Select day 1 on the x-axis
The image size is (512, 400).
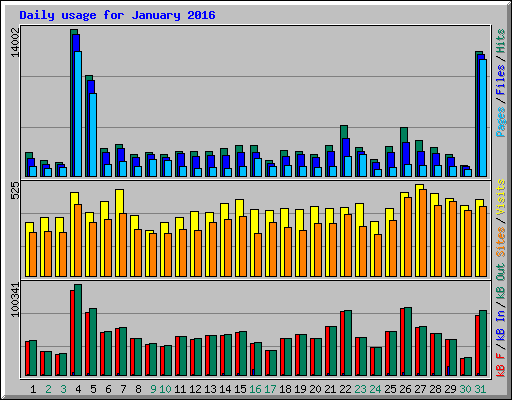(x=33, y=389)
